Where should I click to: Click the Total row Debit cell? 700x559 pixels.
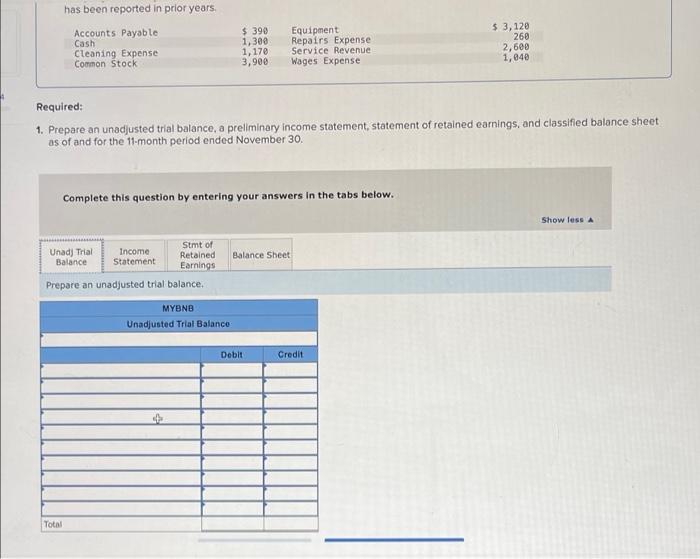click(x=232, y=523)
